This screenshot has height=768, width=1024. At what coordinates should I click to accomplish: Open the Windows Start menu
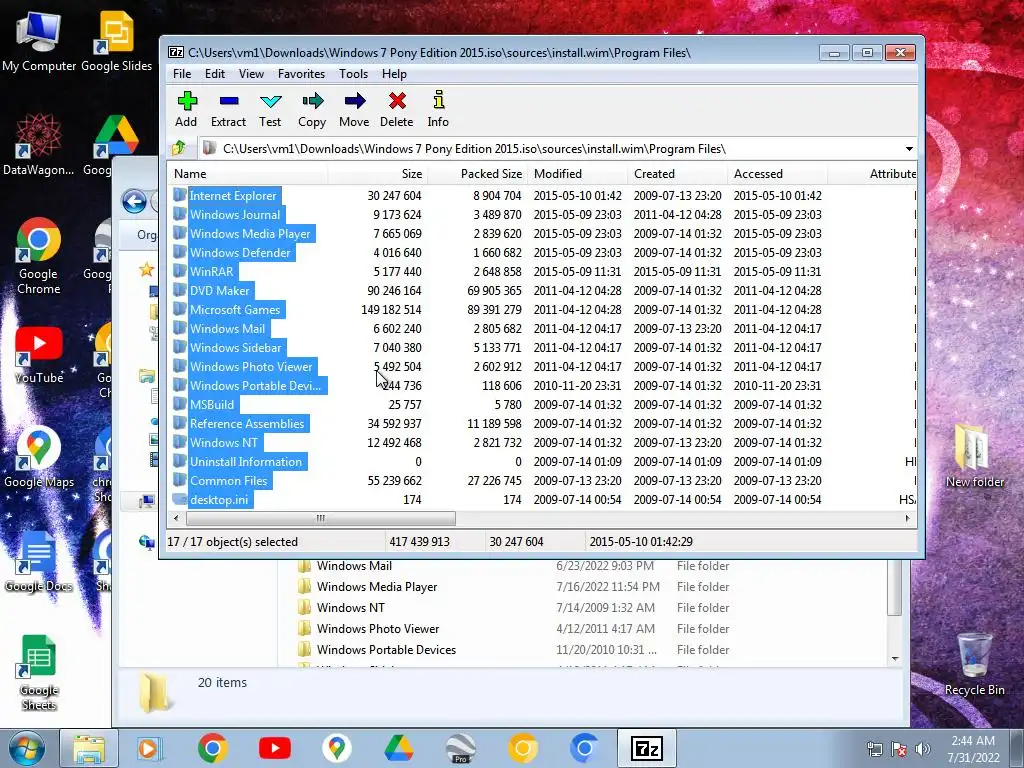[25, 748]
